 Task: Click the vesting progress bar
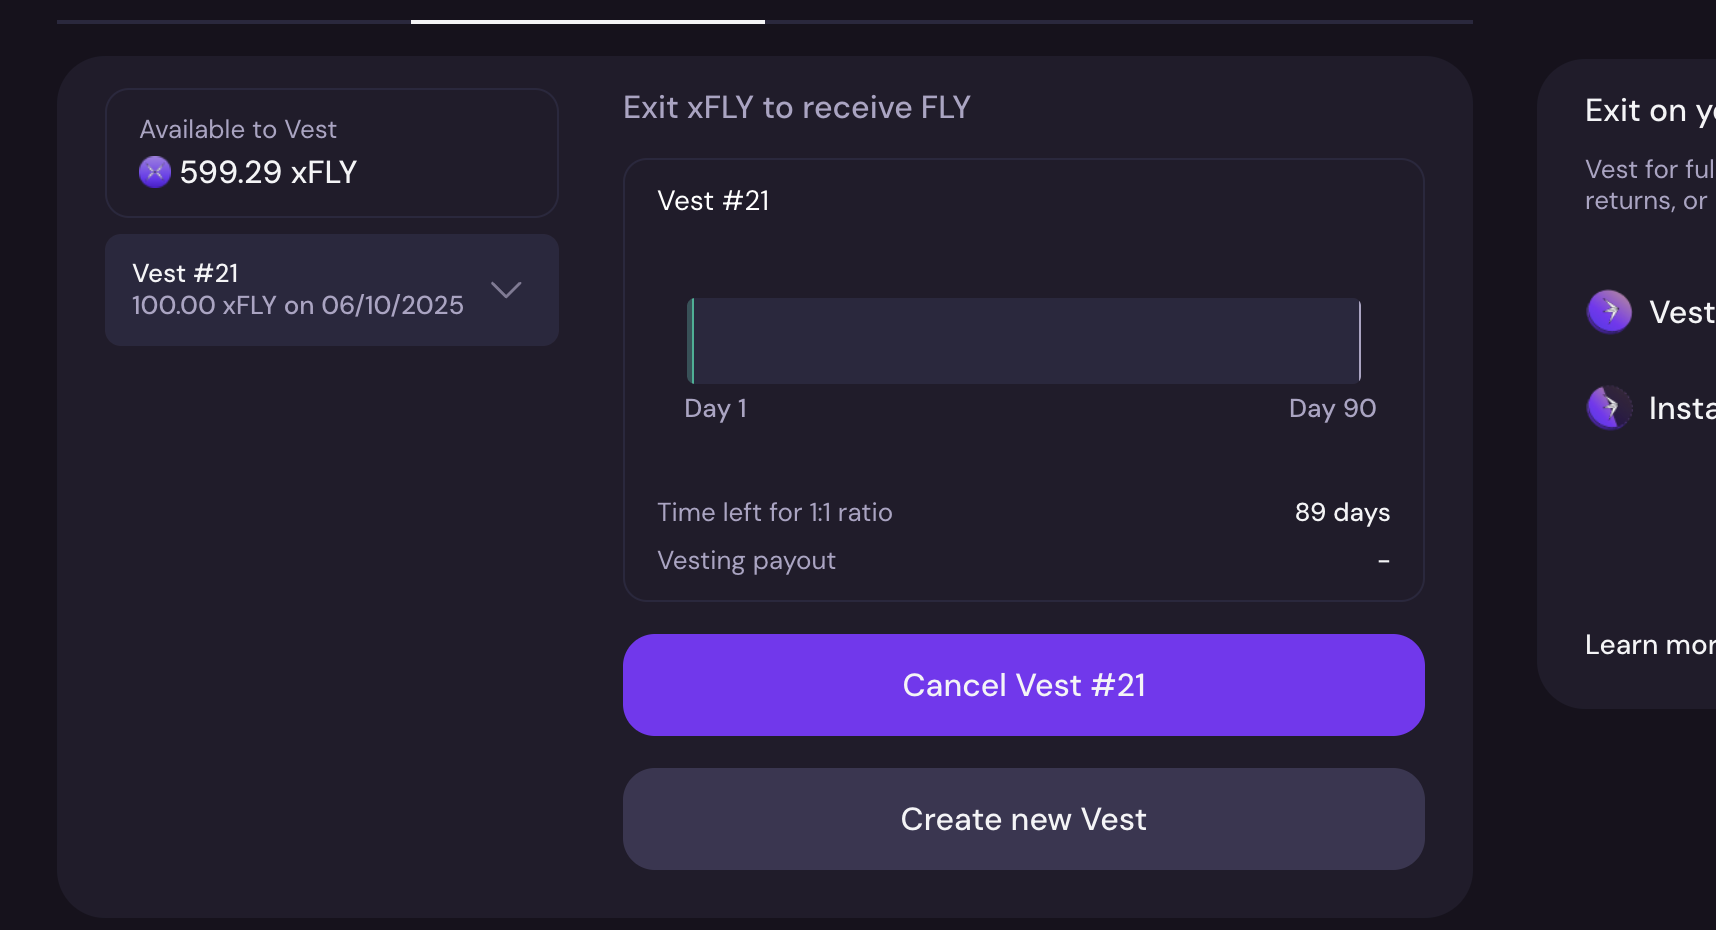1024,340
